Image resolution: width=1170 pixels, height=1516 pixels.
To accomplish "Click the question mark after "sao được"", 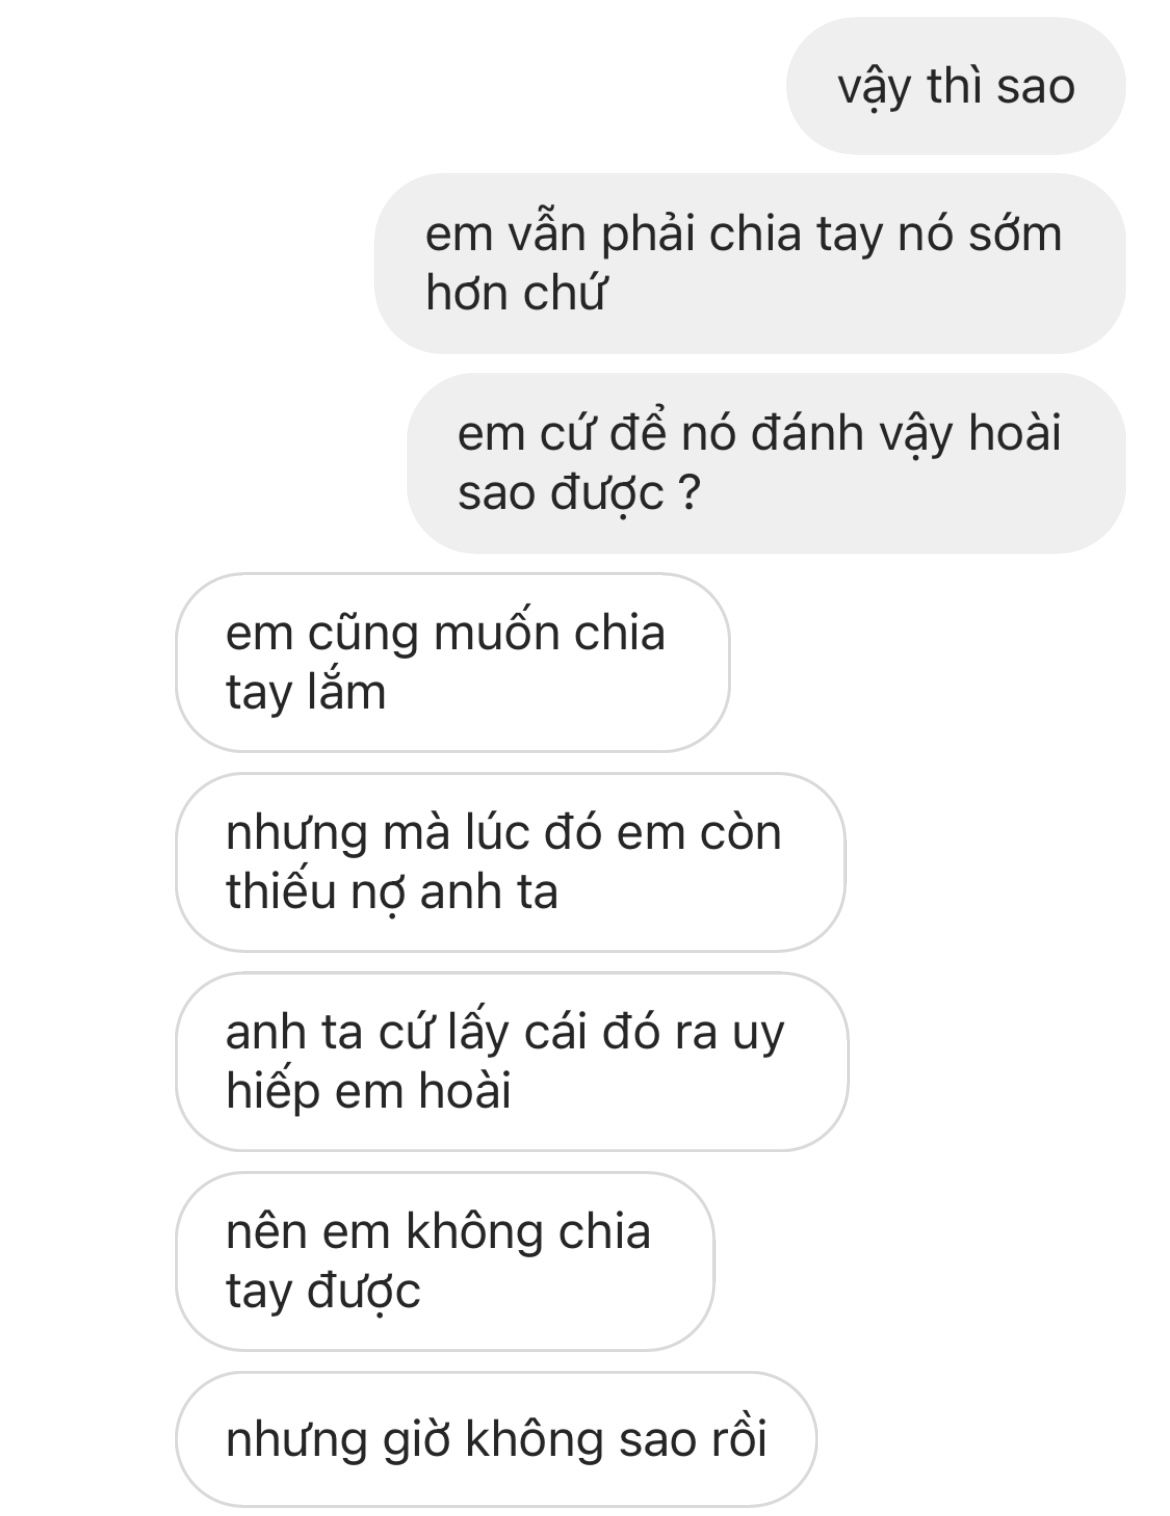I will click(688, 493).
